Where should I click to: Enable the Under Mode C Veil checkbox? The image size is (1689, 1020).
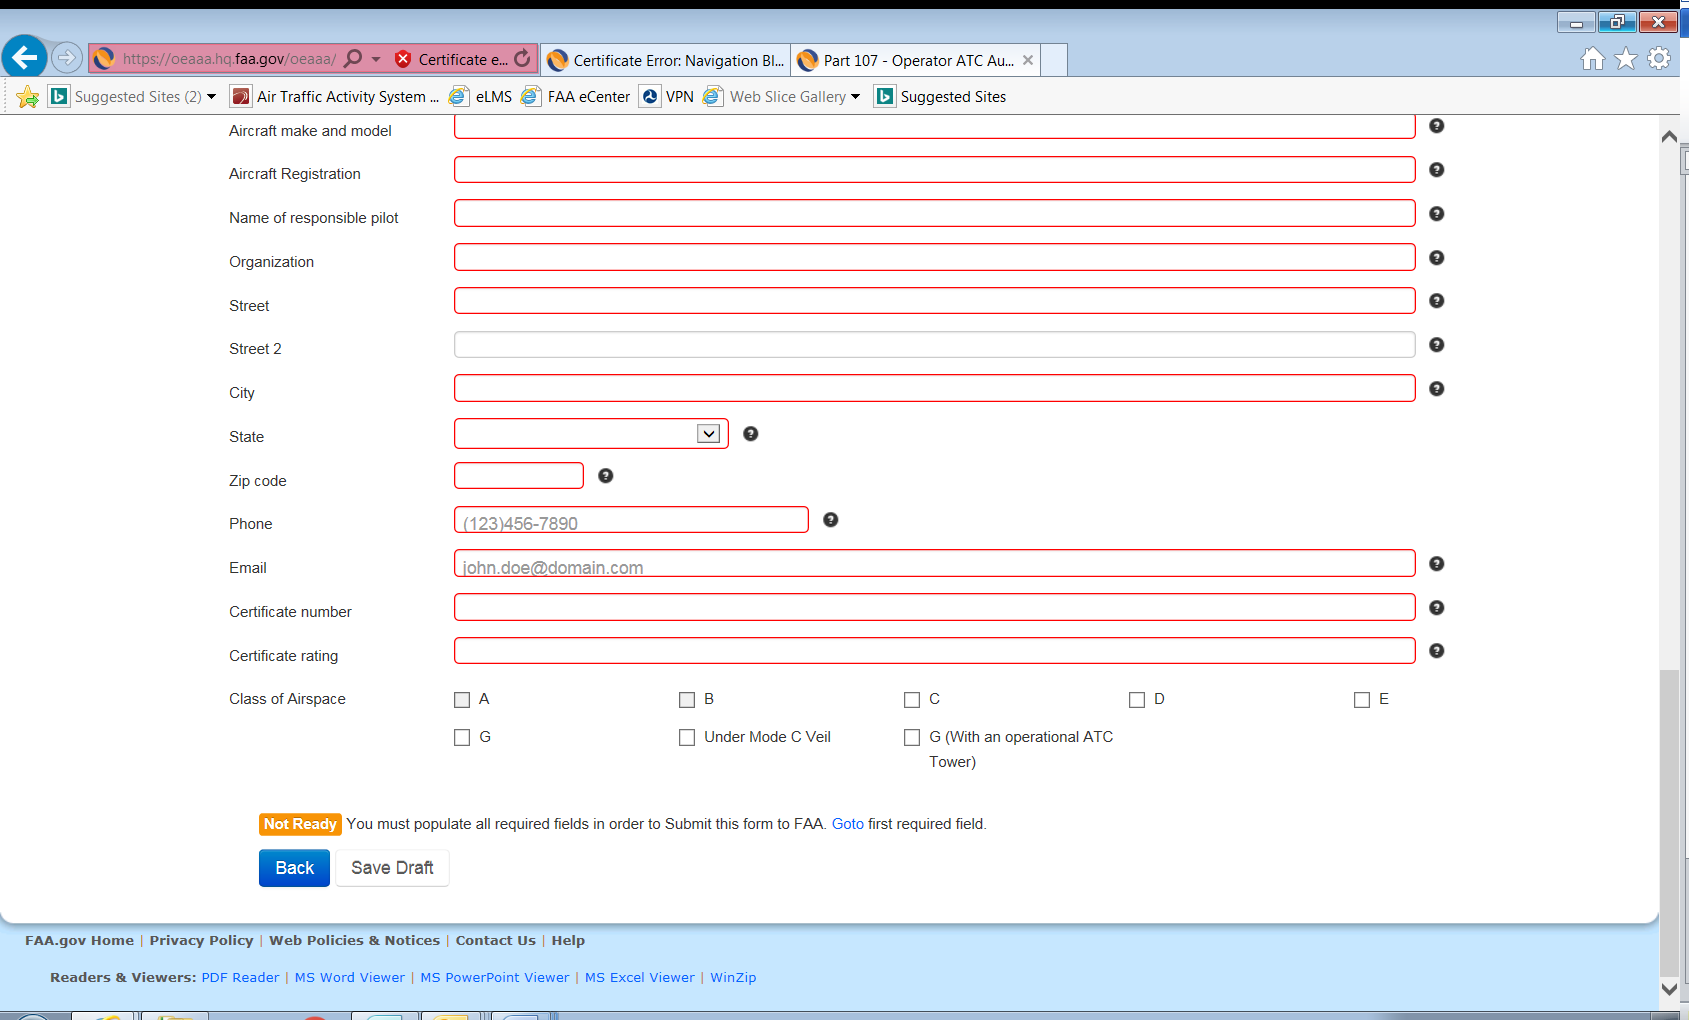(x=687, y=738)
